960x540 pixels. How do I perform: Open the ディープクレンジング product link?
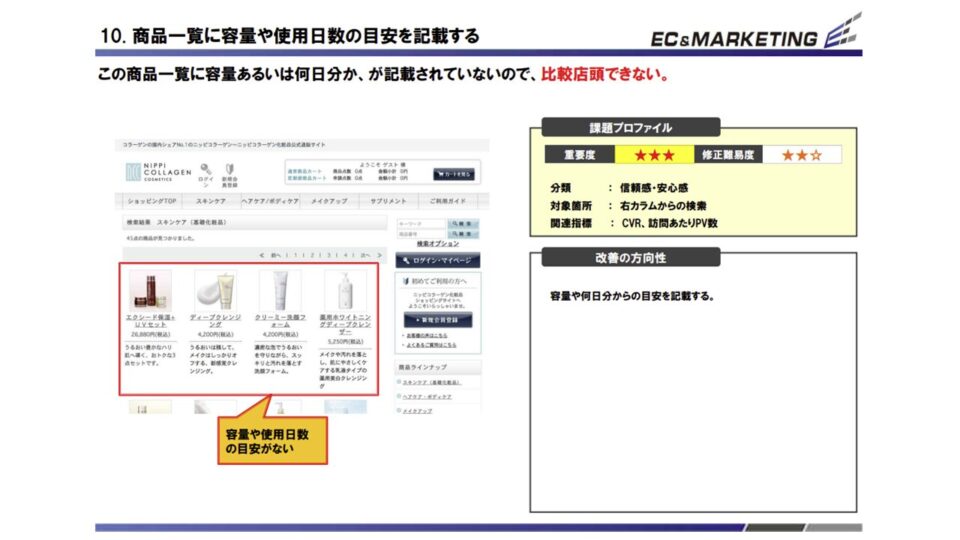(216, 321)
